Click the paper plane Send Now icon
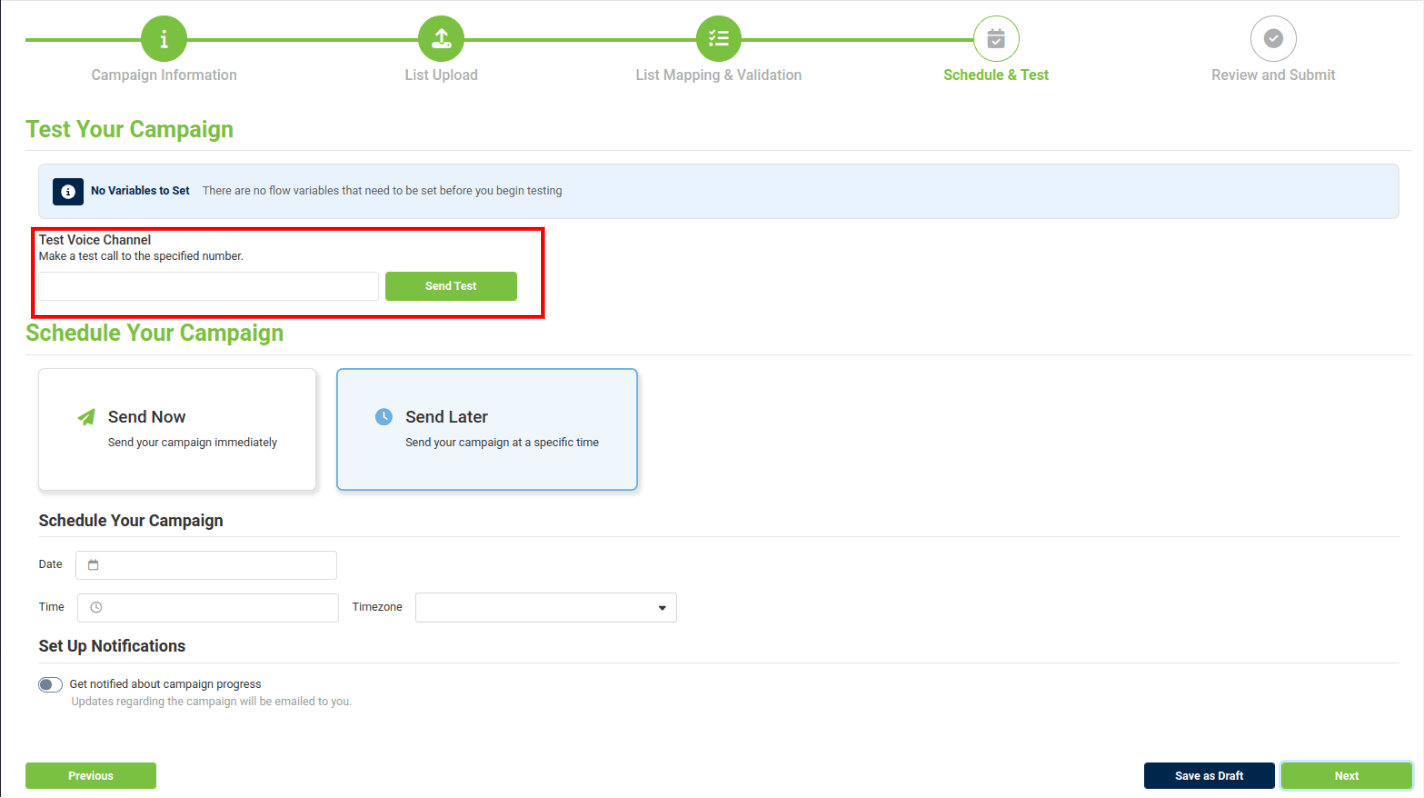 point(87,417)
